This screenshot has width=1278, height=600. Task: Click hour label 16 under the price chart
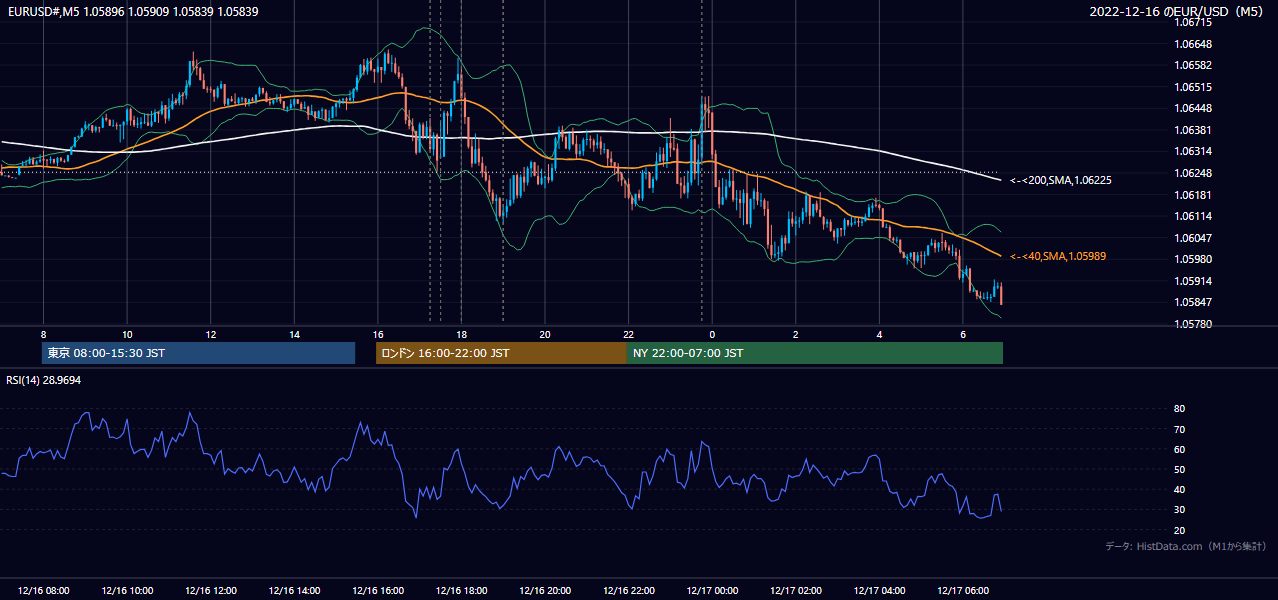(x=378, y=334)
